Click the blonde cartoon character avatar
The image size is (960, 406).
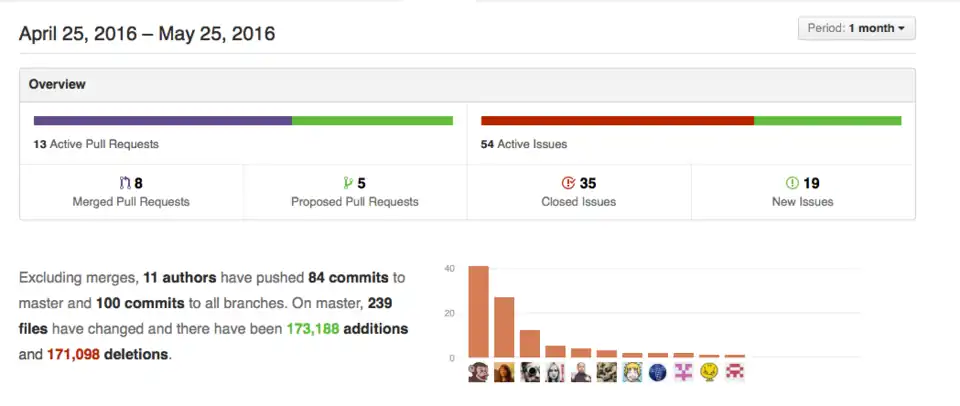coord(632,372)
